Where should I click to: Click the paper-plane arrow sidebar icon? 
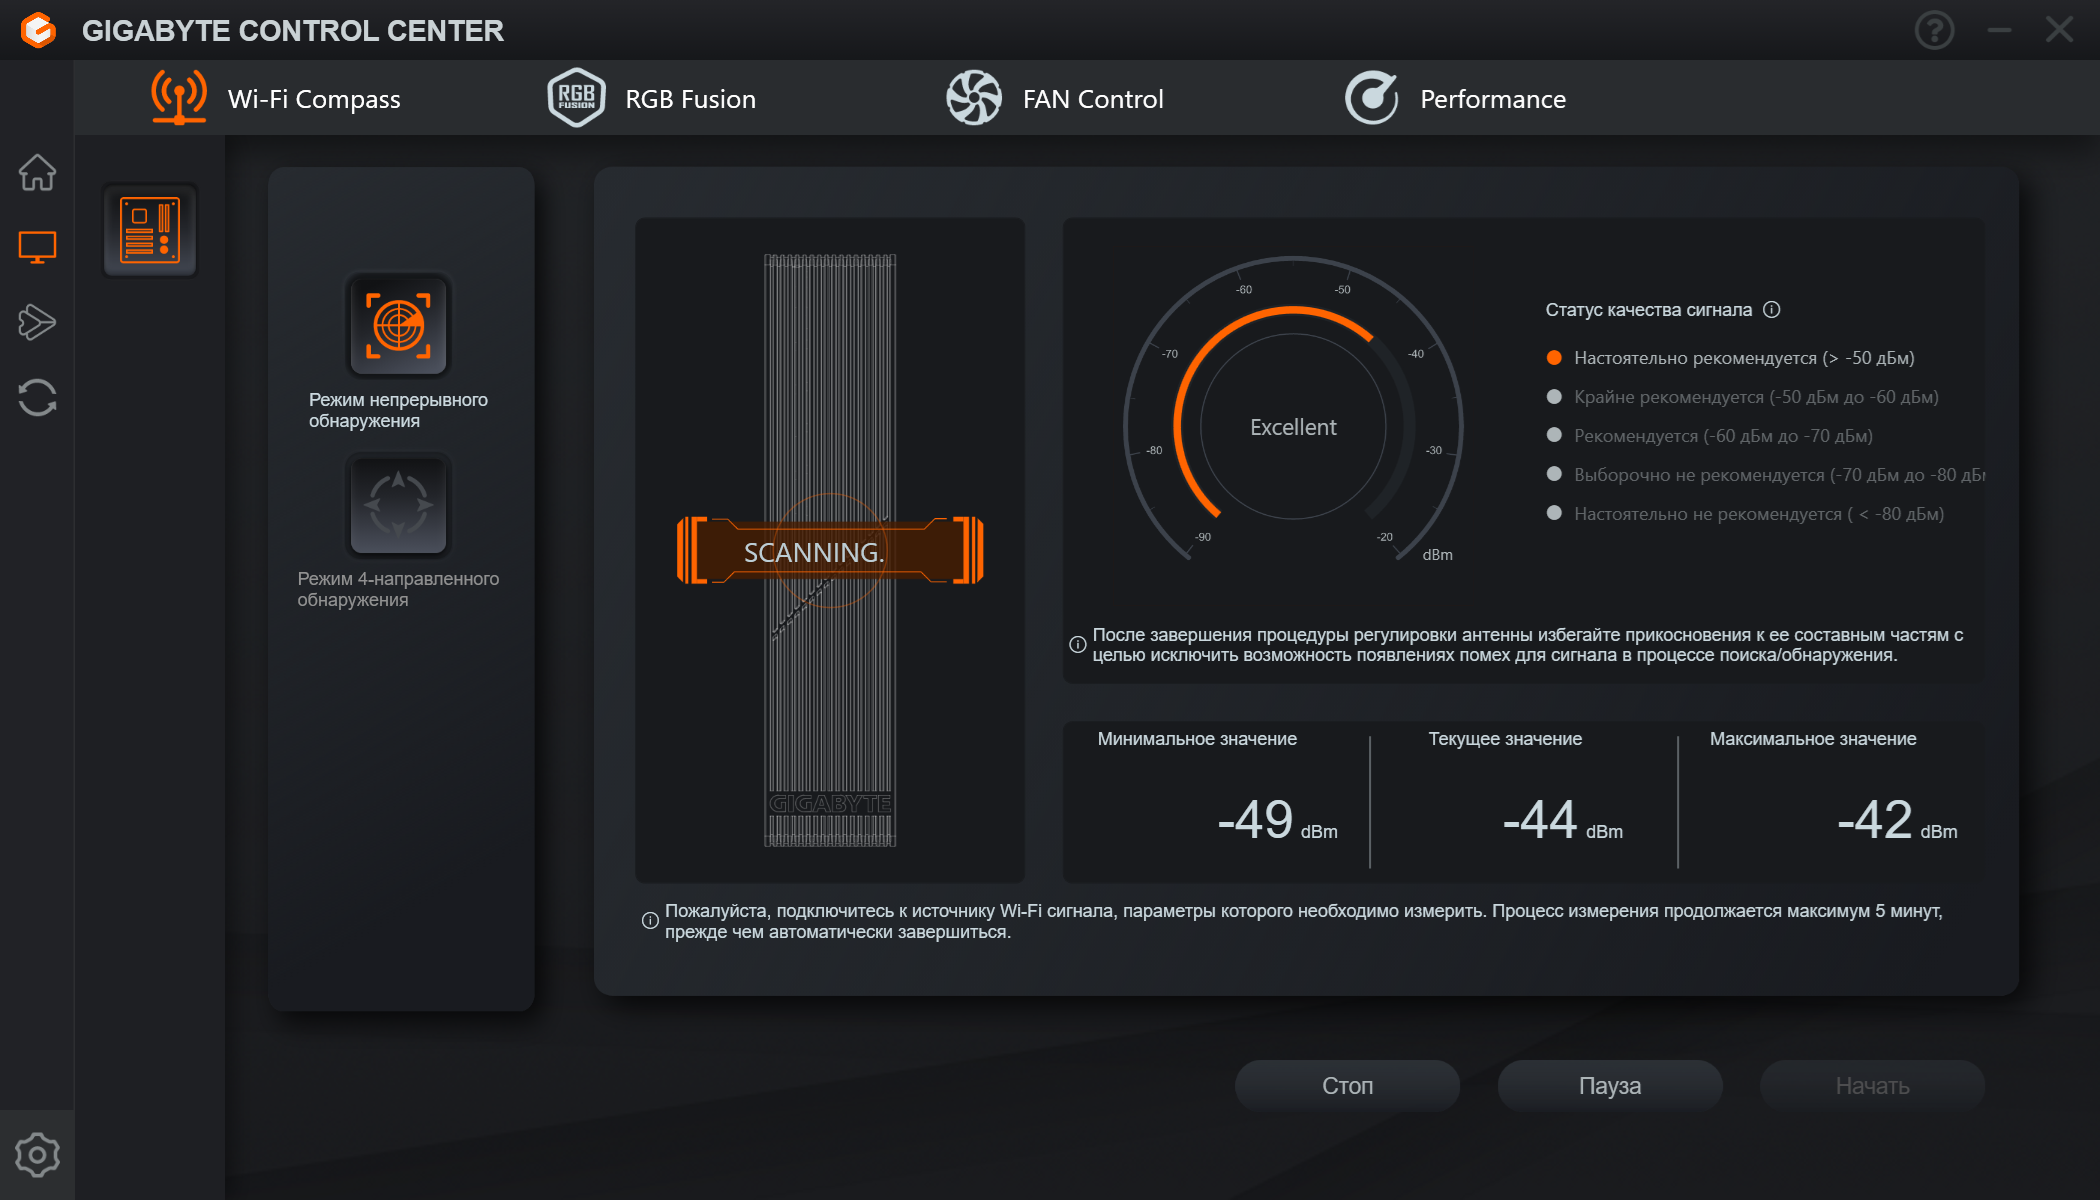37,322
